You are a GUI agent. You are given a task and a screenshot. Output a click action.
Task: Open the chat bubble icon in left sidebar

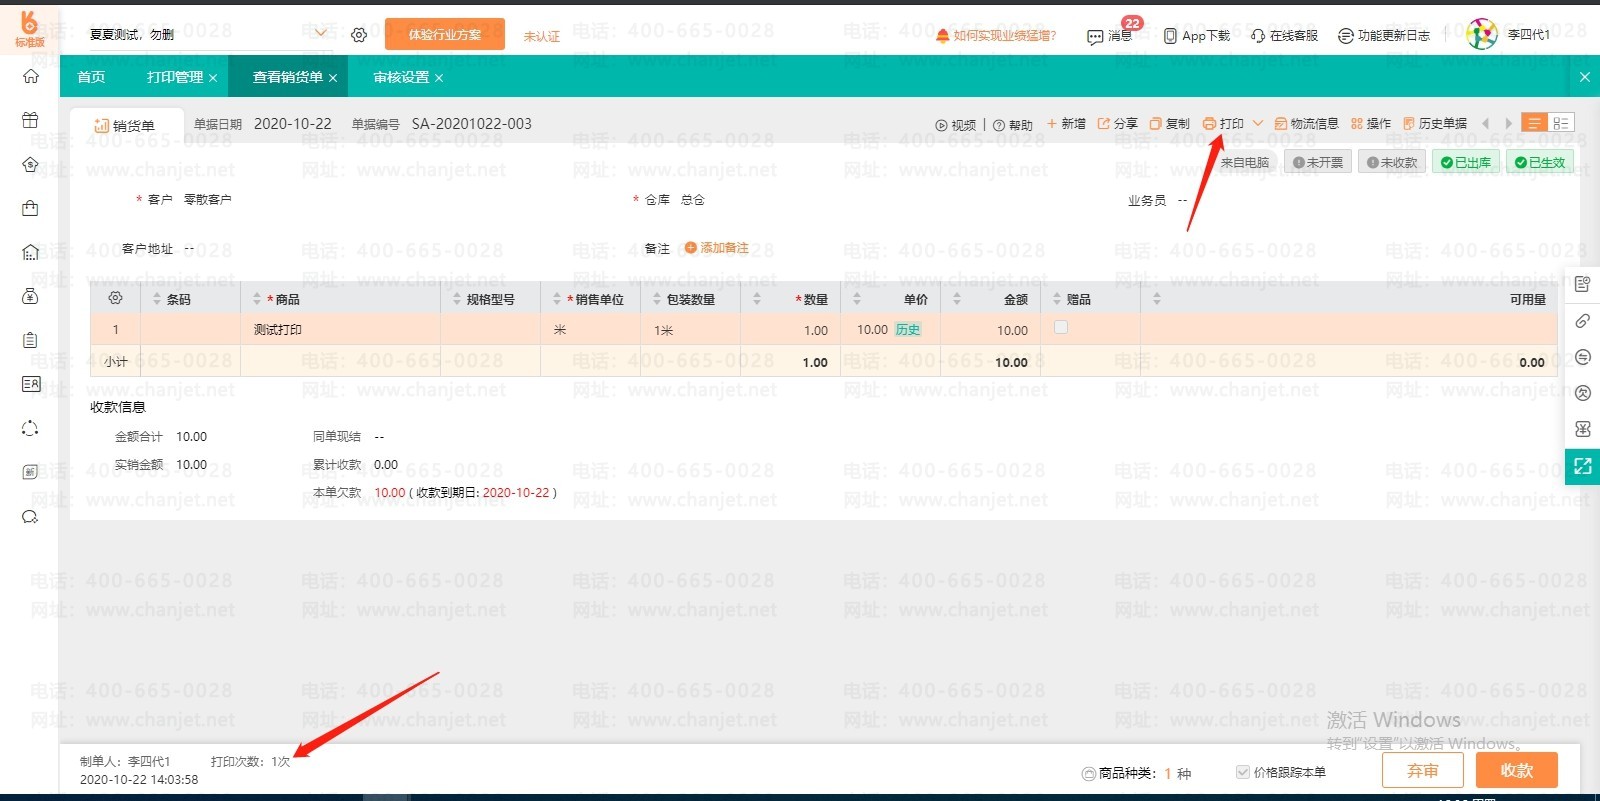pyautogui.click(x=30, y=516)
